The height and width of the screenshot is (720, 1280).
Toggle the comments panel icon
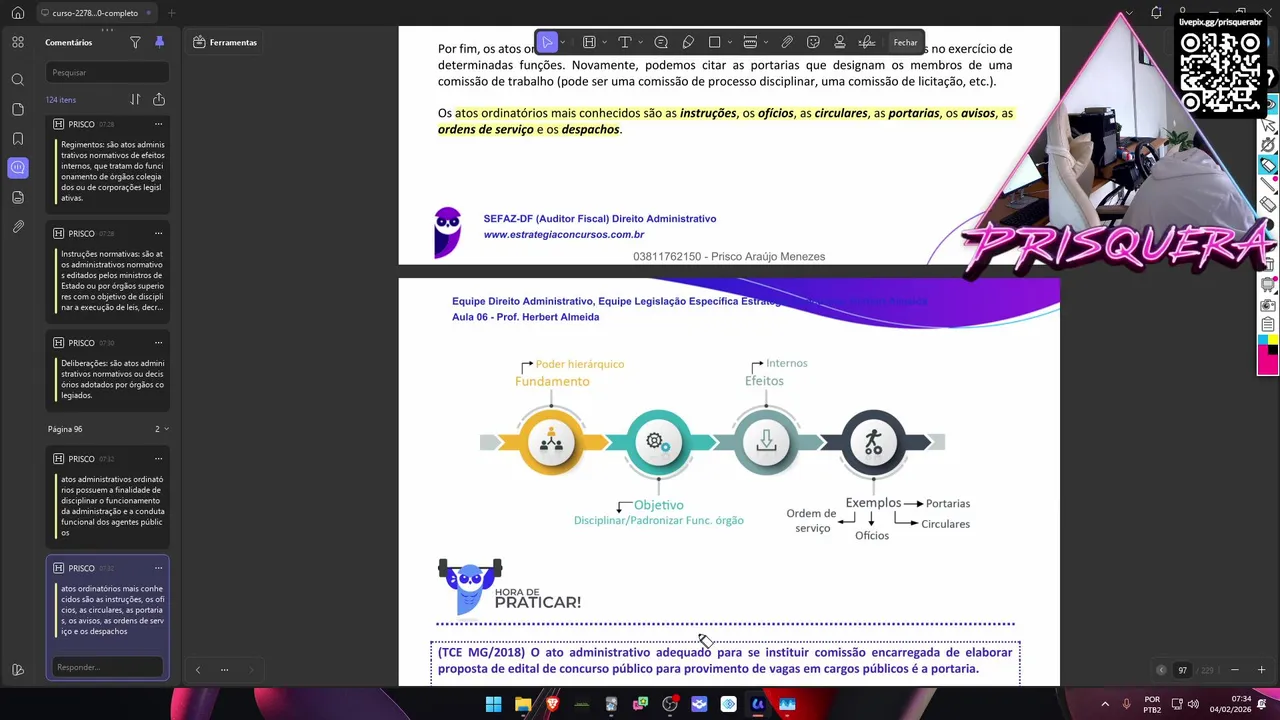17,168
